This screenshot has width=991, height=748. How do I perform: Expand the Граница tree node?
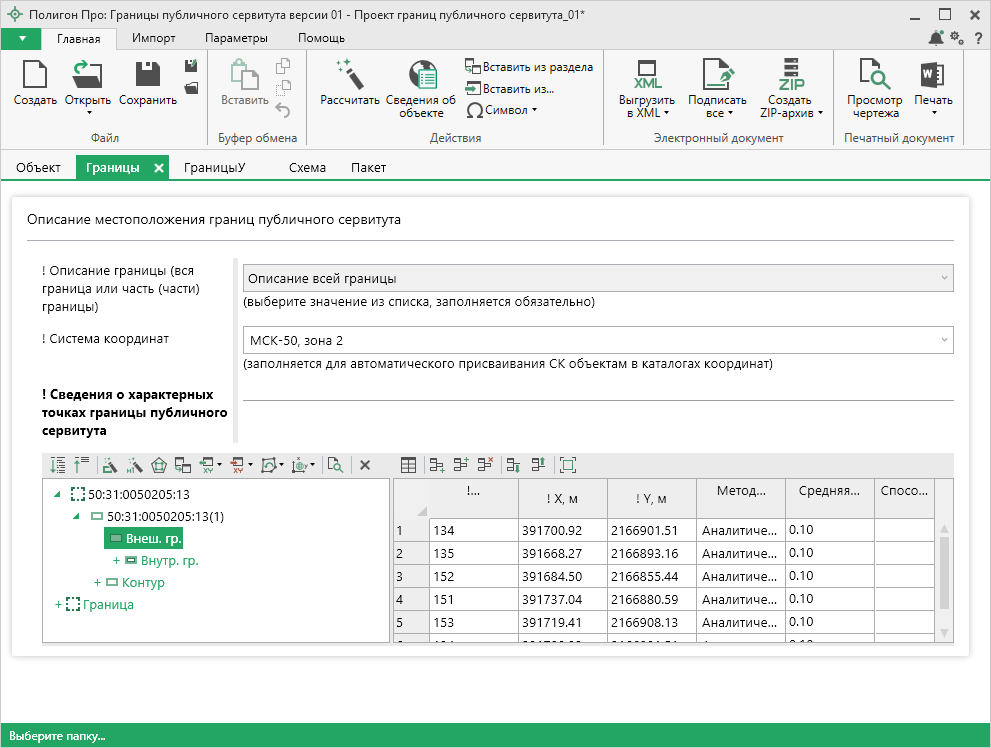(x=58, y=605)
